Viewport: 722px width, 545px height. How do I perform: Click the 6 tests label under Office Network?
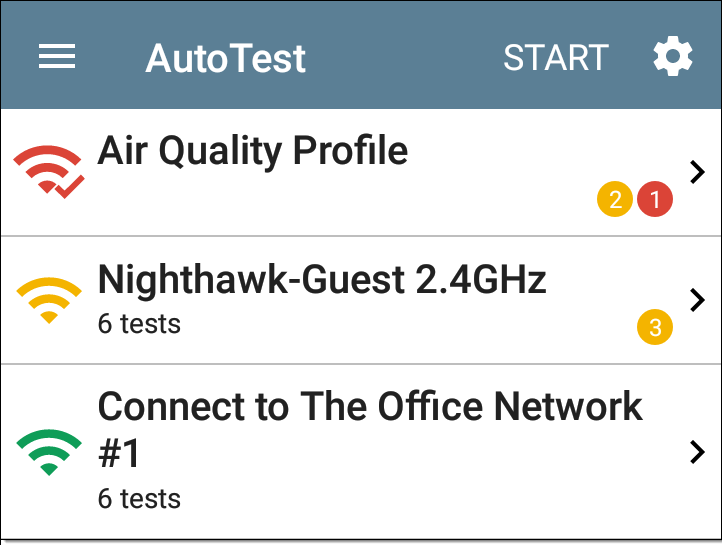pyautogui.click(x=139, y=499)
